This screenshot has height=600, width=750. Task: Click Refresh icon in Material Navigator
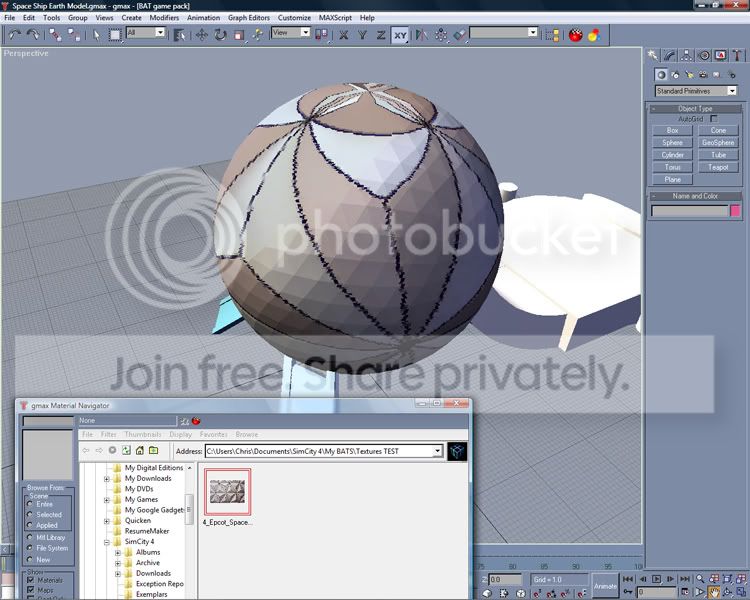(x=126, y=450)
